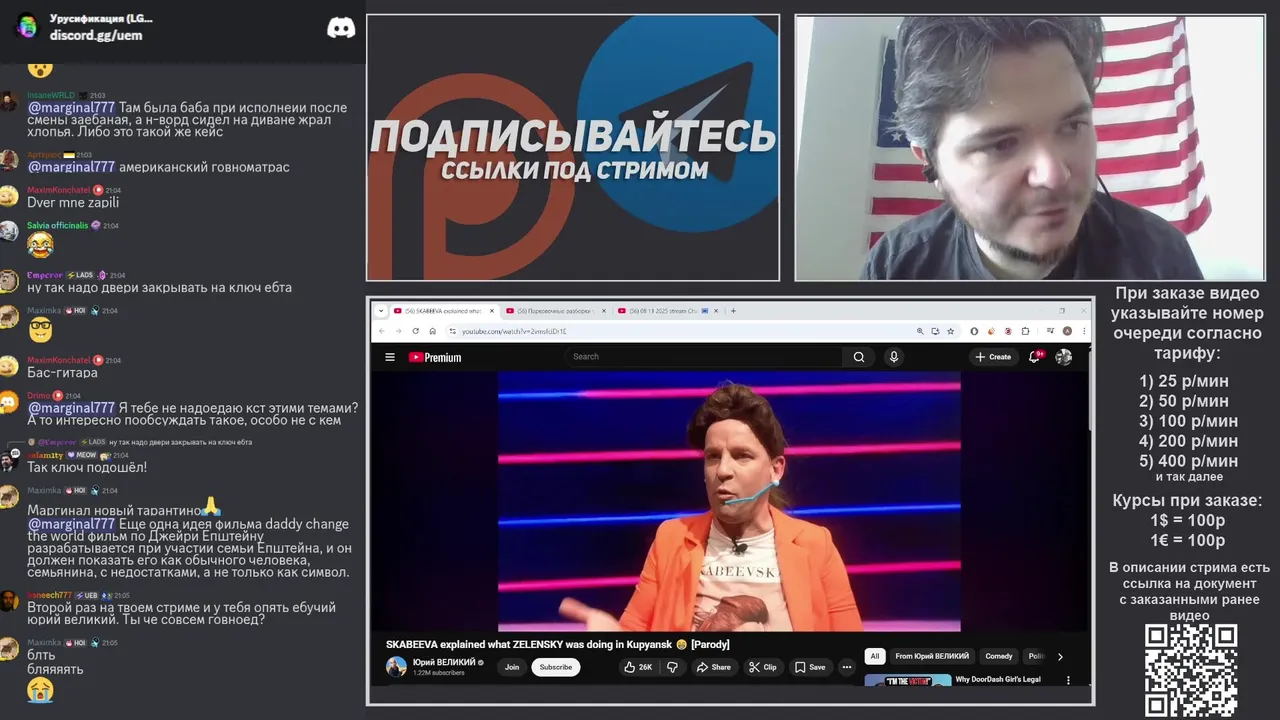Screen dimensions: 1280x720
Task: Click the Discord logo icon in chat header
Action: point(341,28)
